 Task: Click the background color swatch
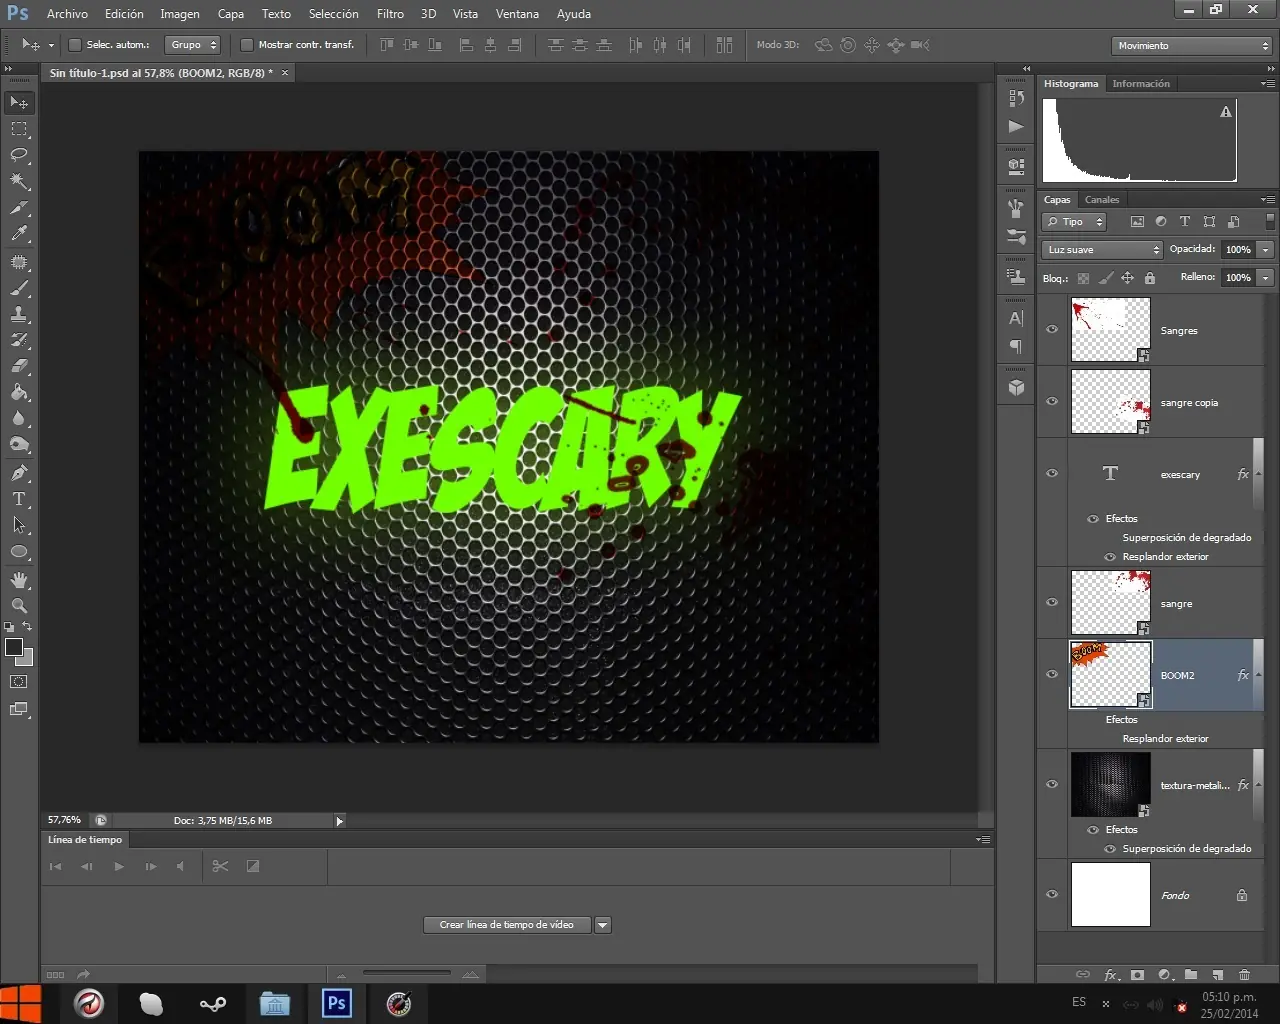(25, 657)
